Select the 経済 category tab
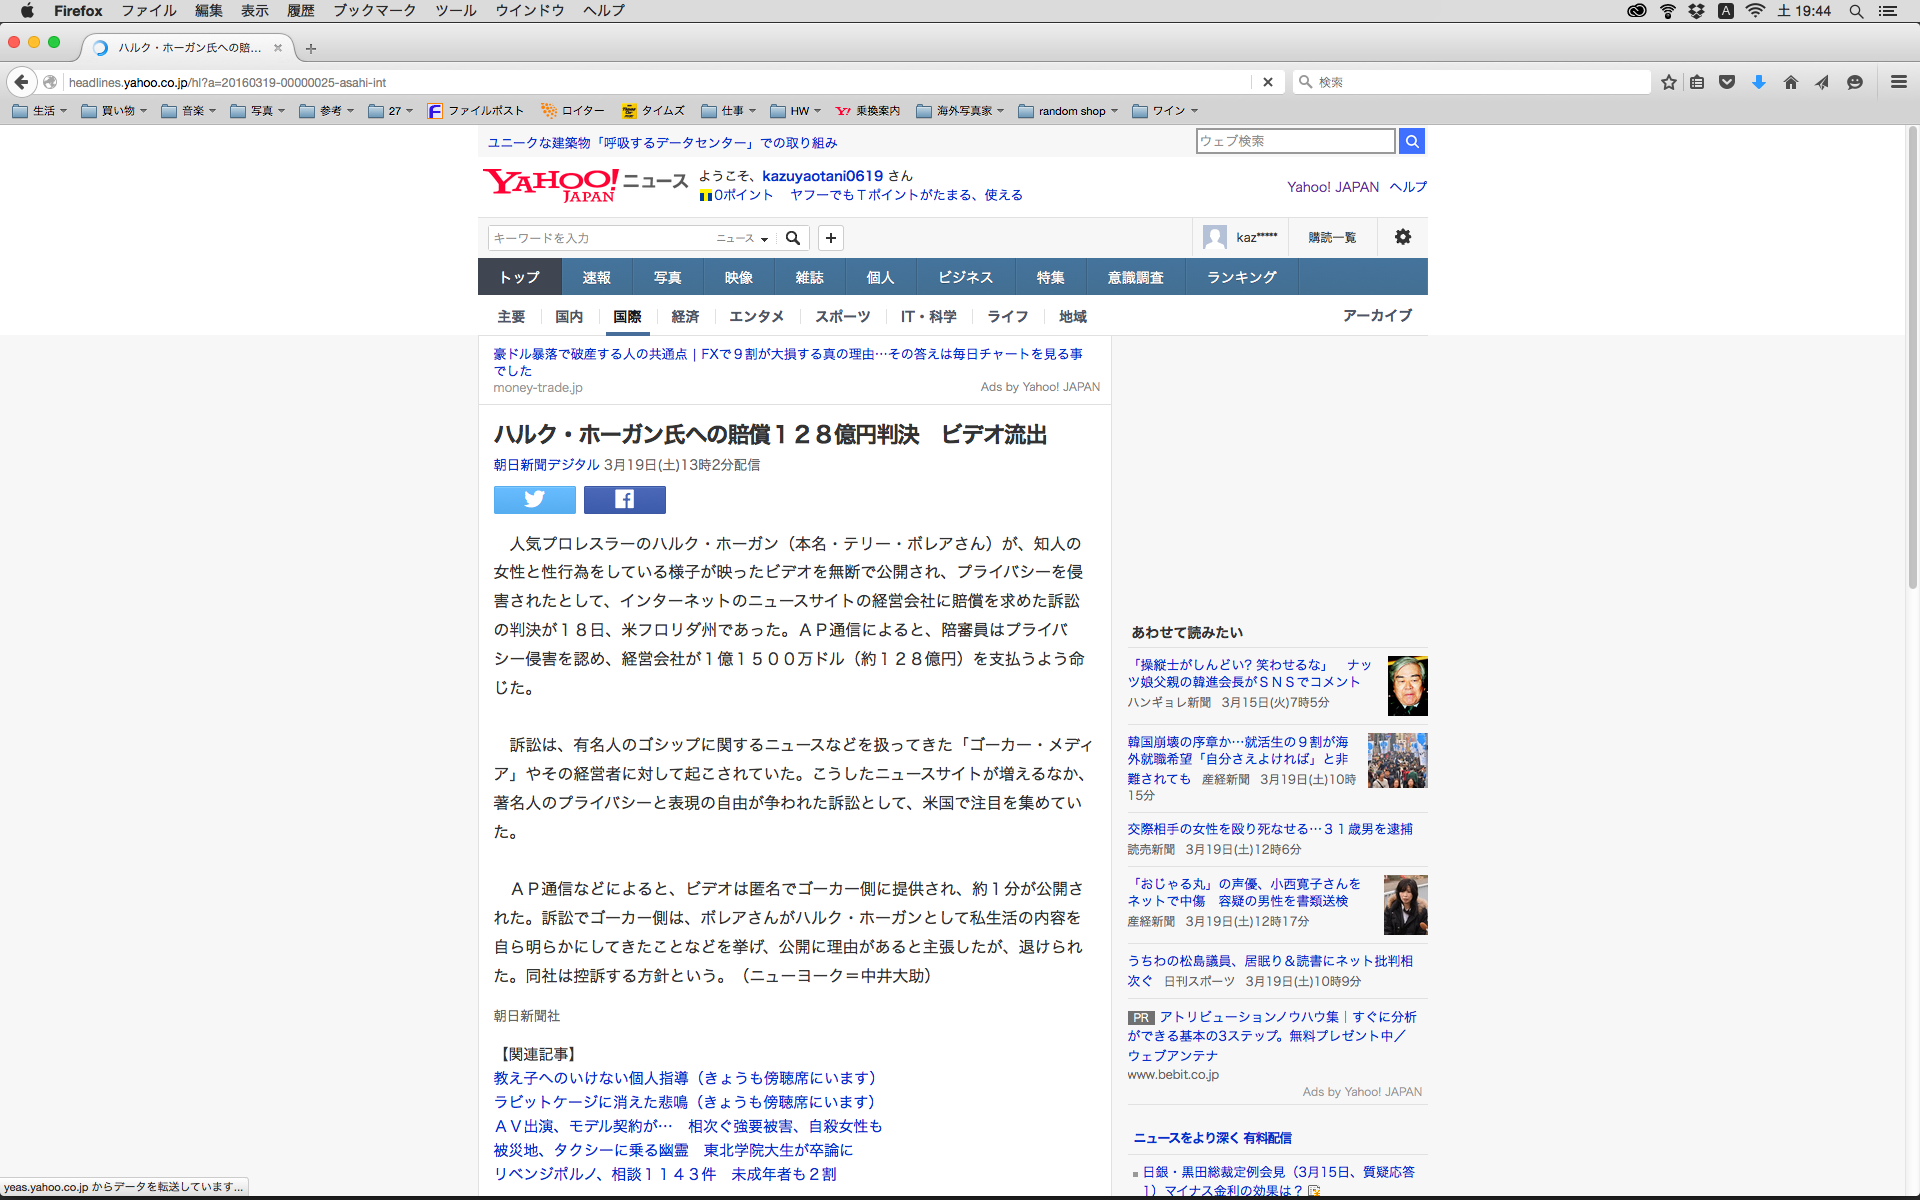Viewport: 1920px width, 1200px height. point(685,316)
